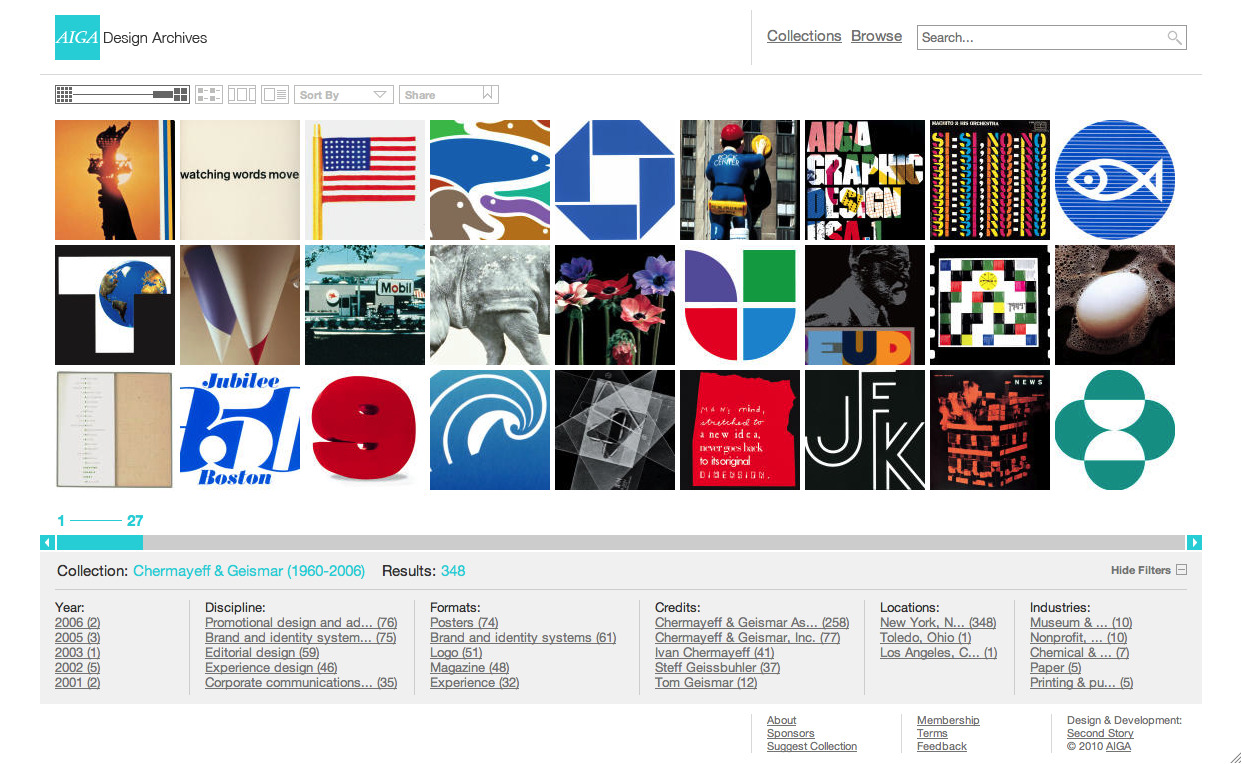1242x764 pixels.
Task: Click the bookmark icon in Share
Action: (487, 93)
